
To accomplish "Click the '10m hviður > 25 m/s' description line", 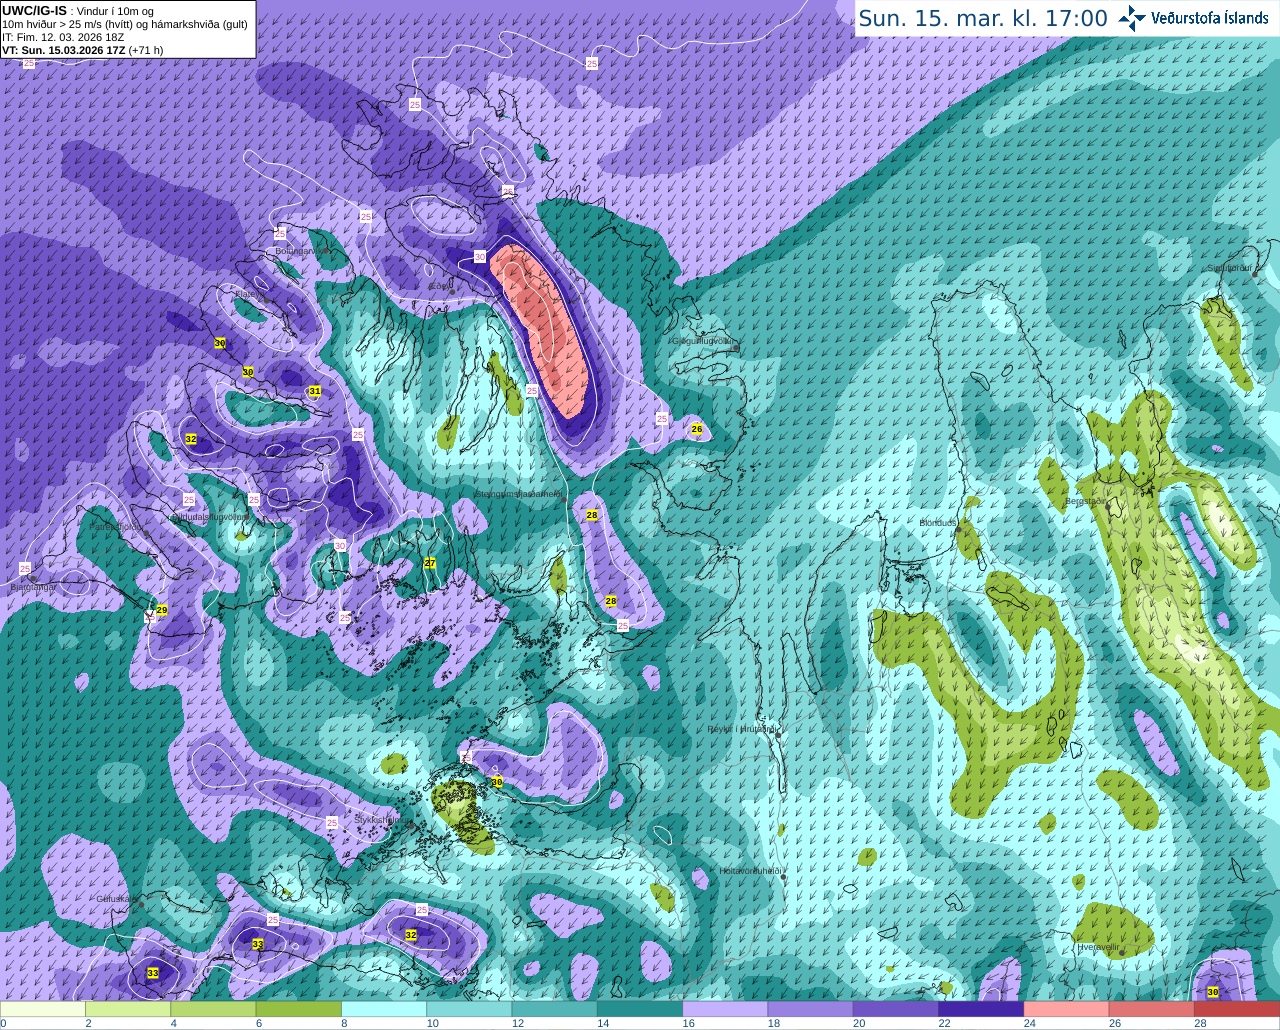I will pos(125,24).
